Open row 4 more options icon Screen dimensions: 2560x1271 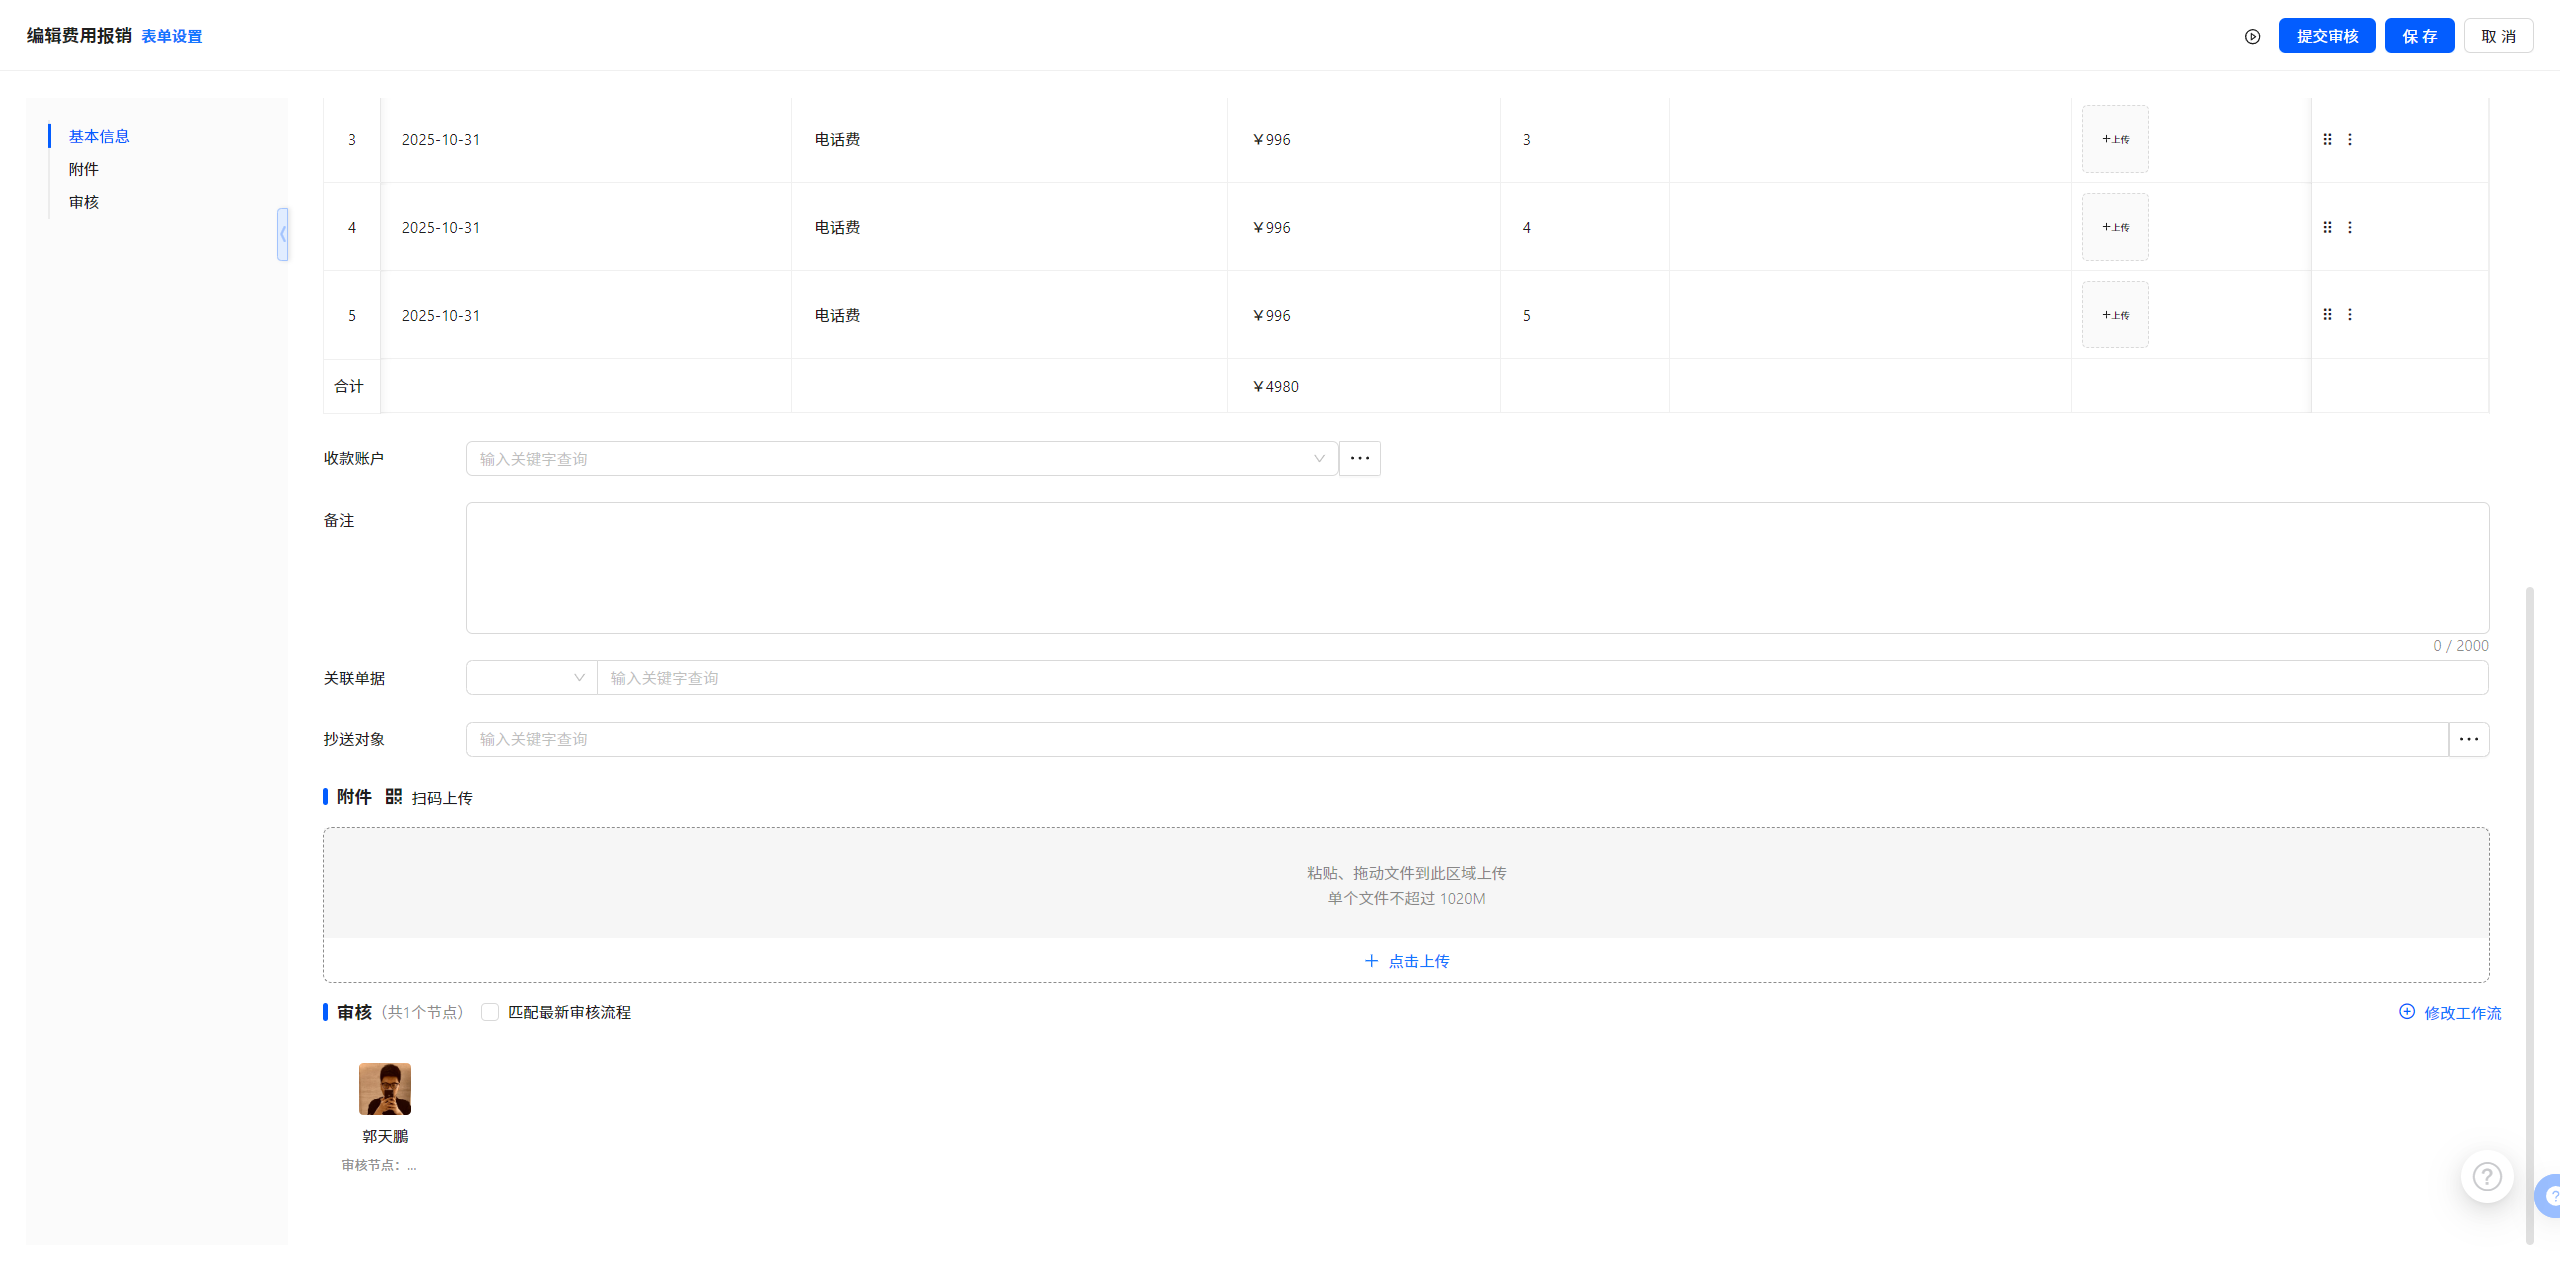pyautogui.click(x=2350, y=228)
